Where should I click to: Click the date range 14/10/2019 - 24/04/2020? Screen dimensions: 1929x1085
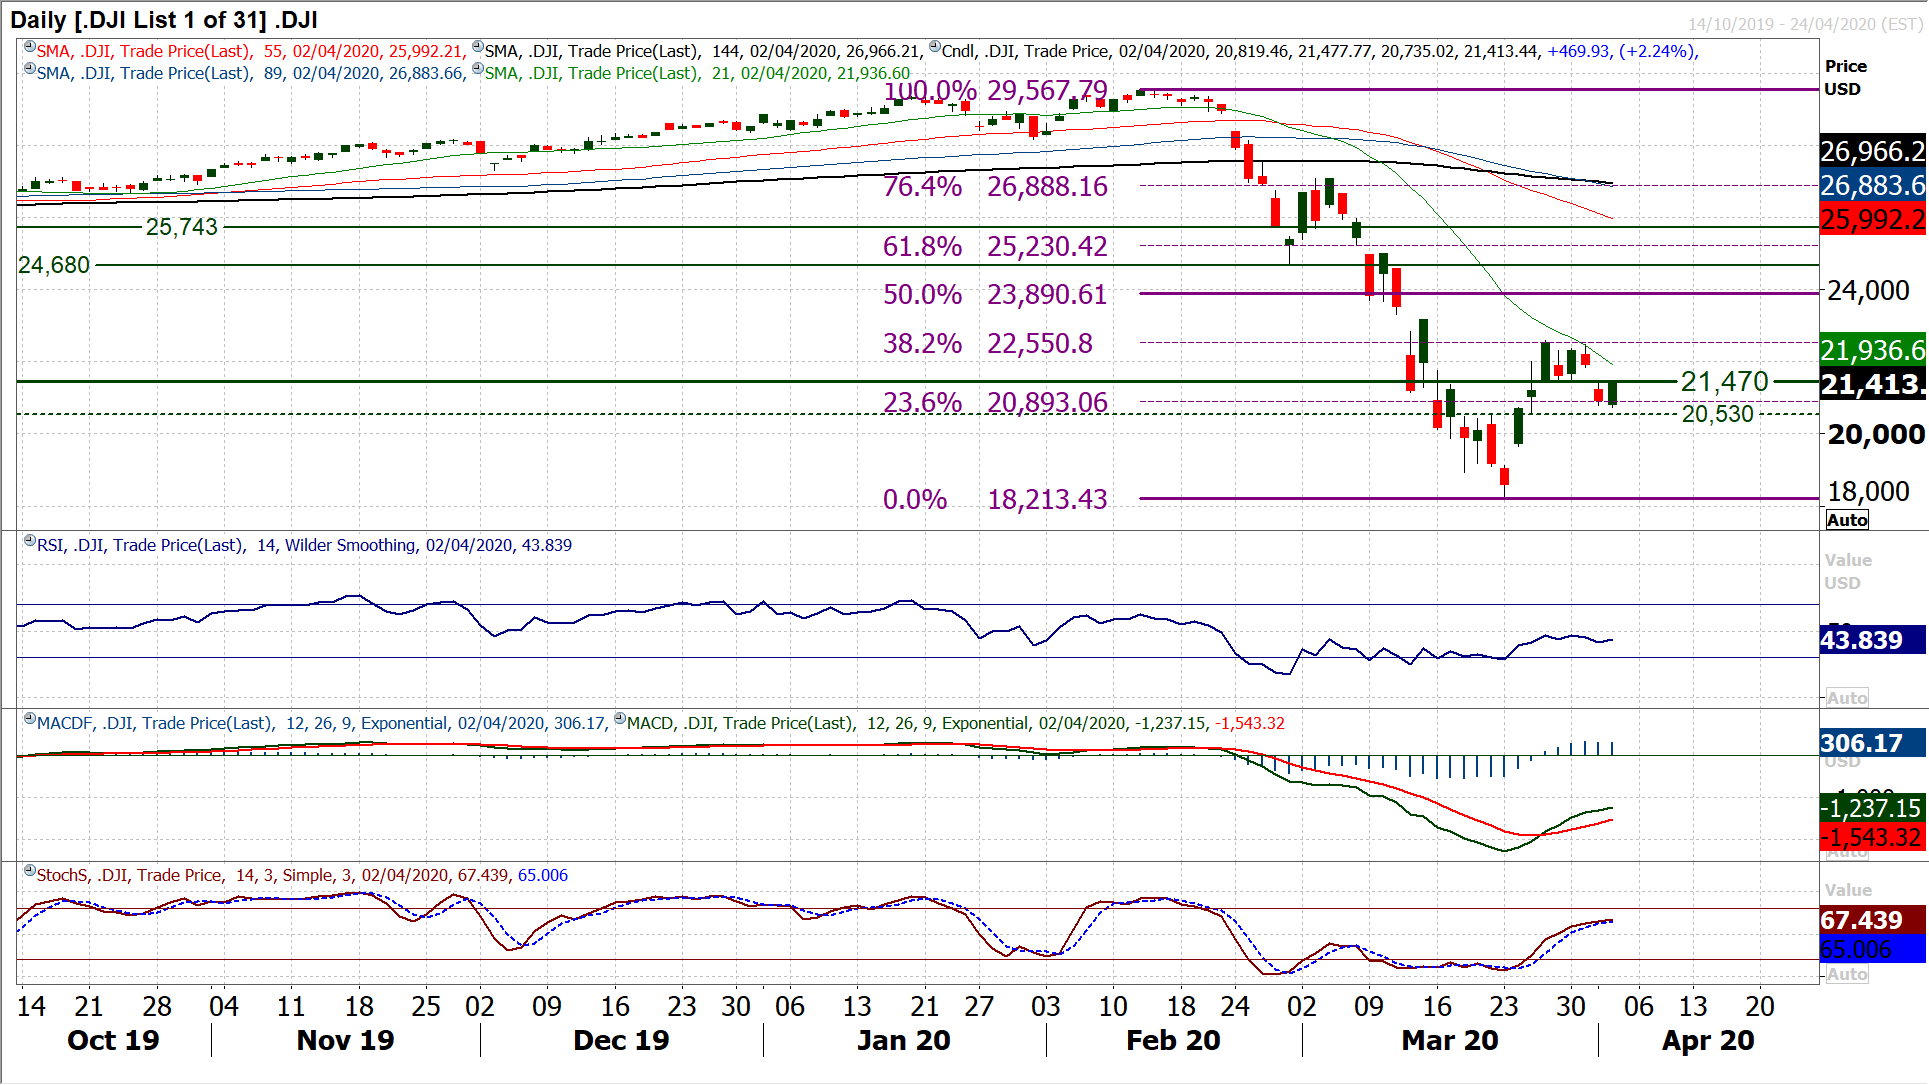[1803, 24]
